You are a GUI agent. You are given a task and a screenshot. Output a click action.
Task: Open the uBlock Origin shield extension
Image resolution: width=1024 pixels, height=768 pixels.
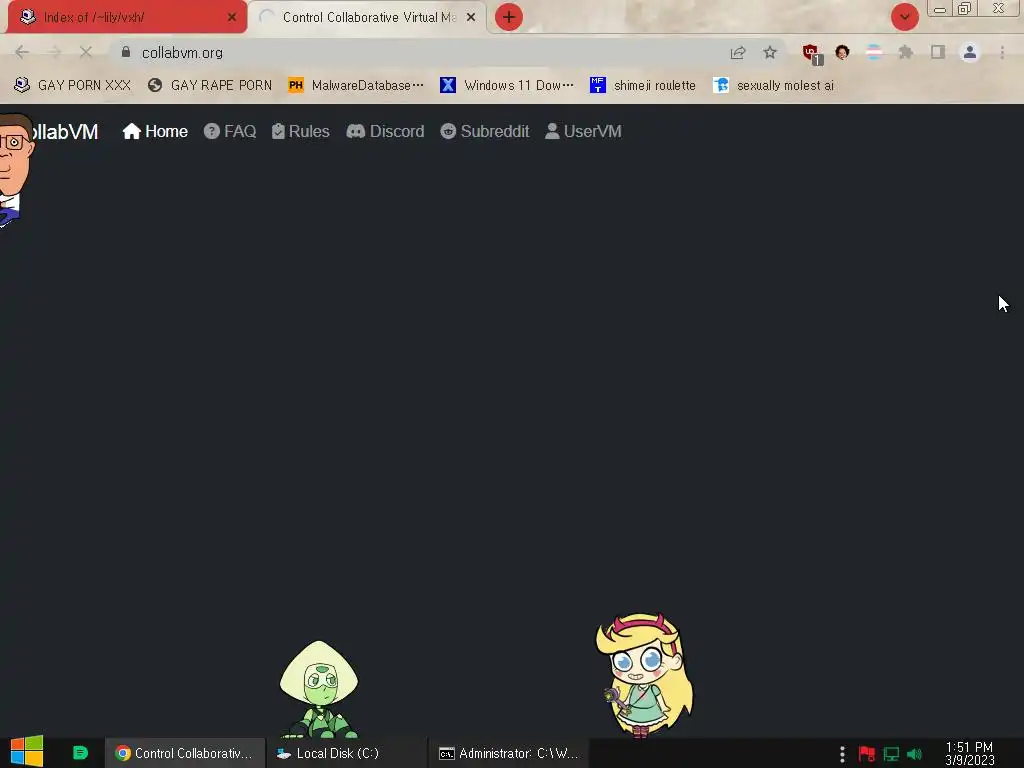click(812, 53)
